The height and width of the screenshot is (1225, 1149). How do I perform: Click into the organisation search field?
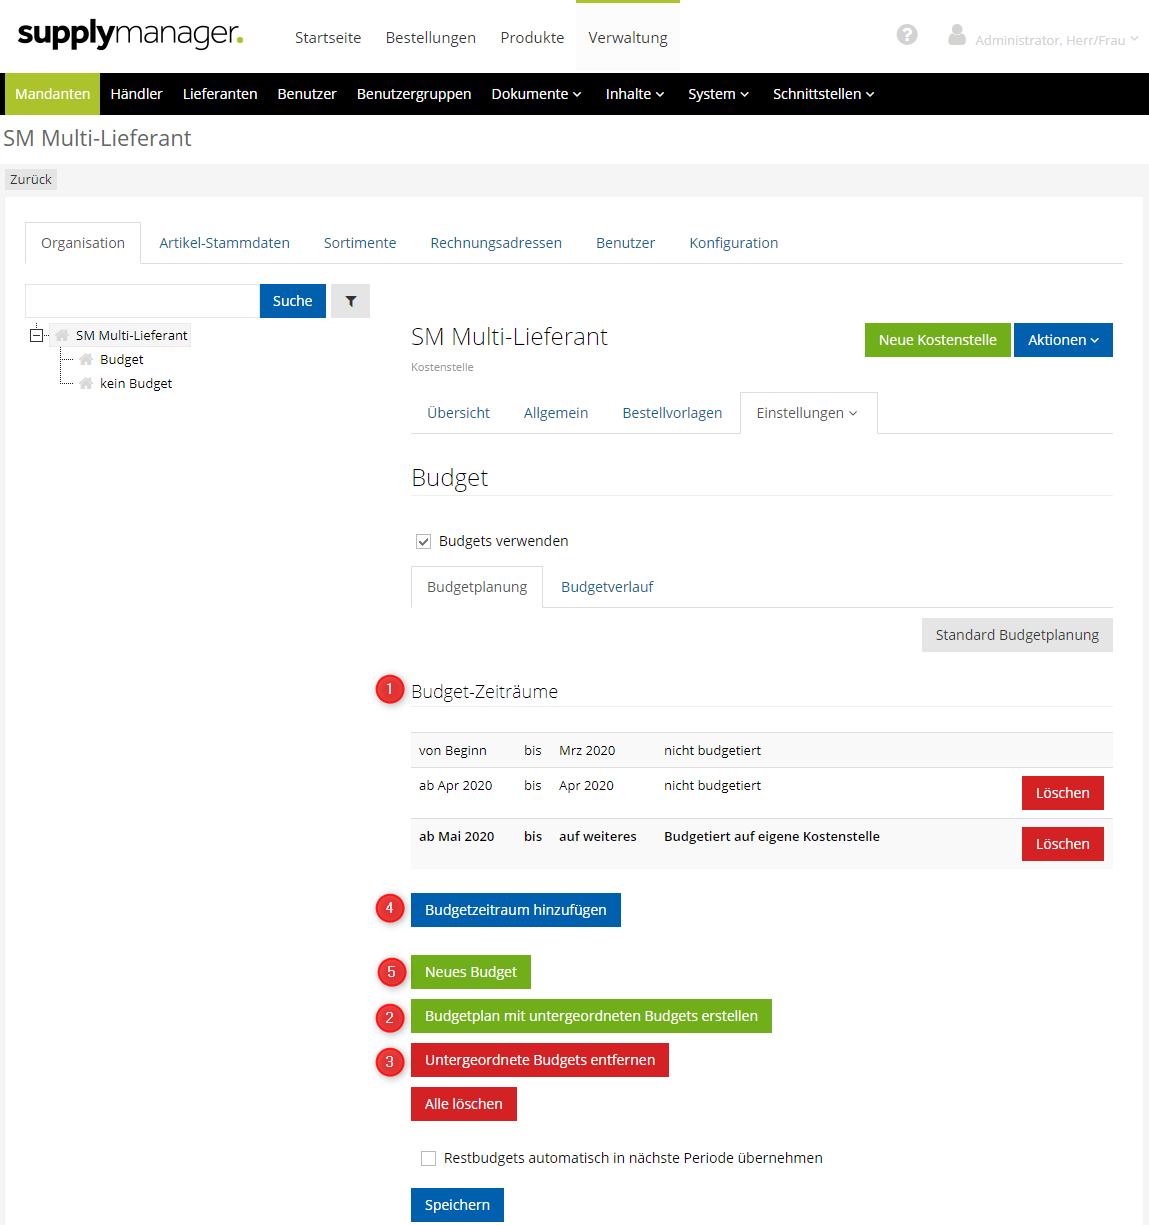tap(142, 301)
